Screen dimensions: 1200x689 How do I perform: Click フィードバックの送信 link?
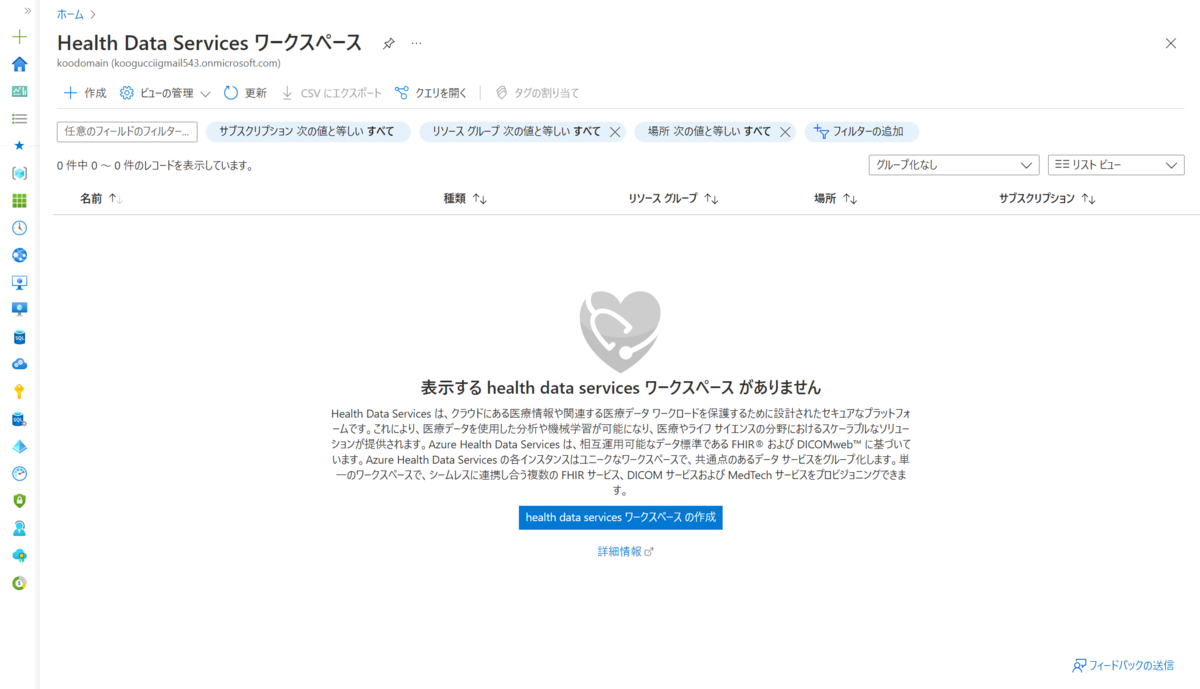(x=1123, y=665)
